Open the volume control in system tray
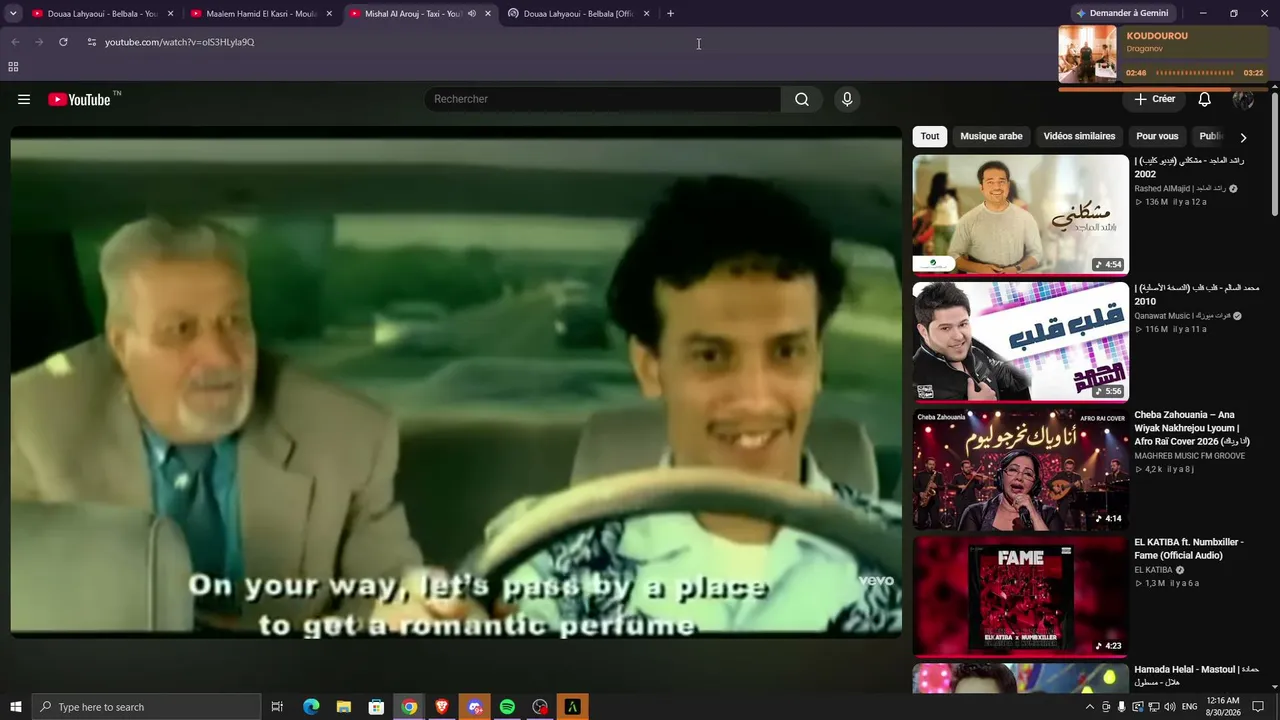The height and width of the screenshot is (720, 1280). 1169,707
